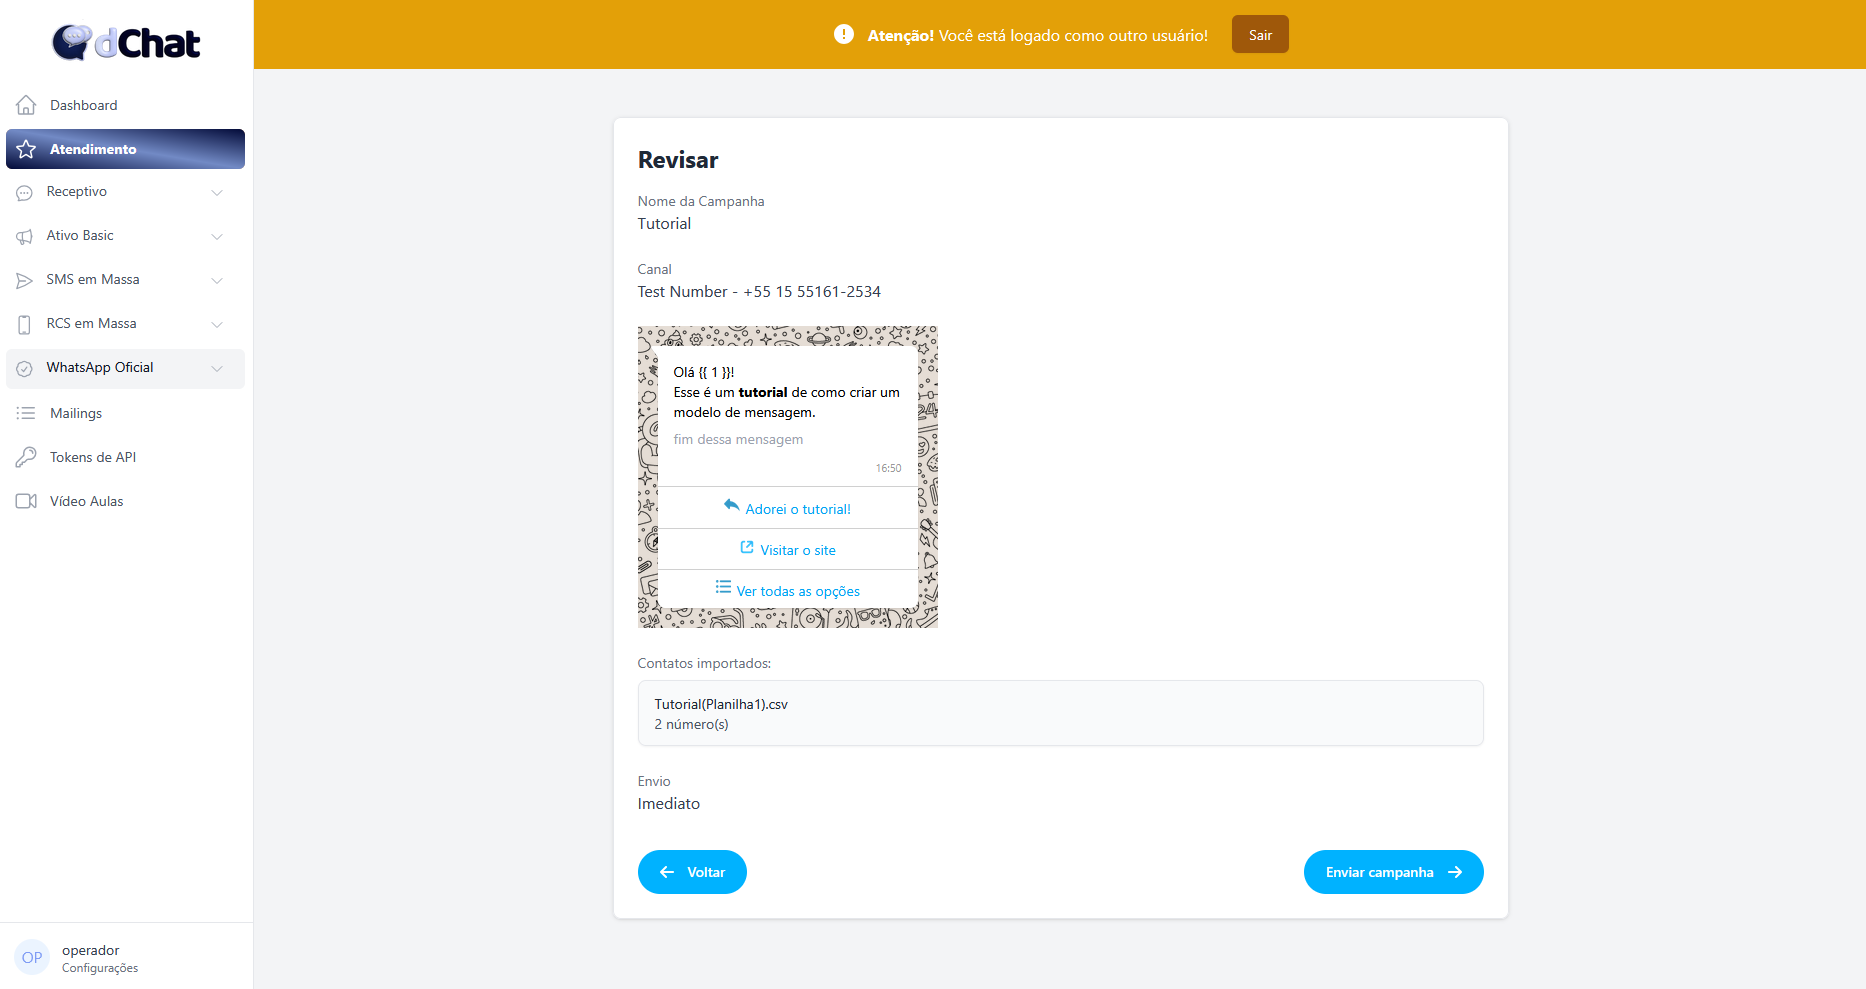Send the campaign with Enviar campanha
Screen dimensions: 1866x989
[1392, 872]
